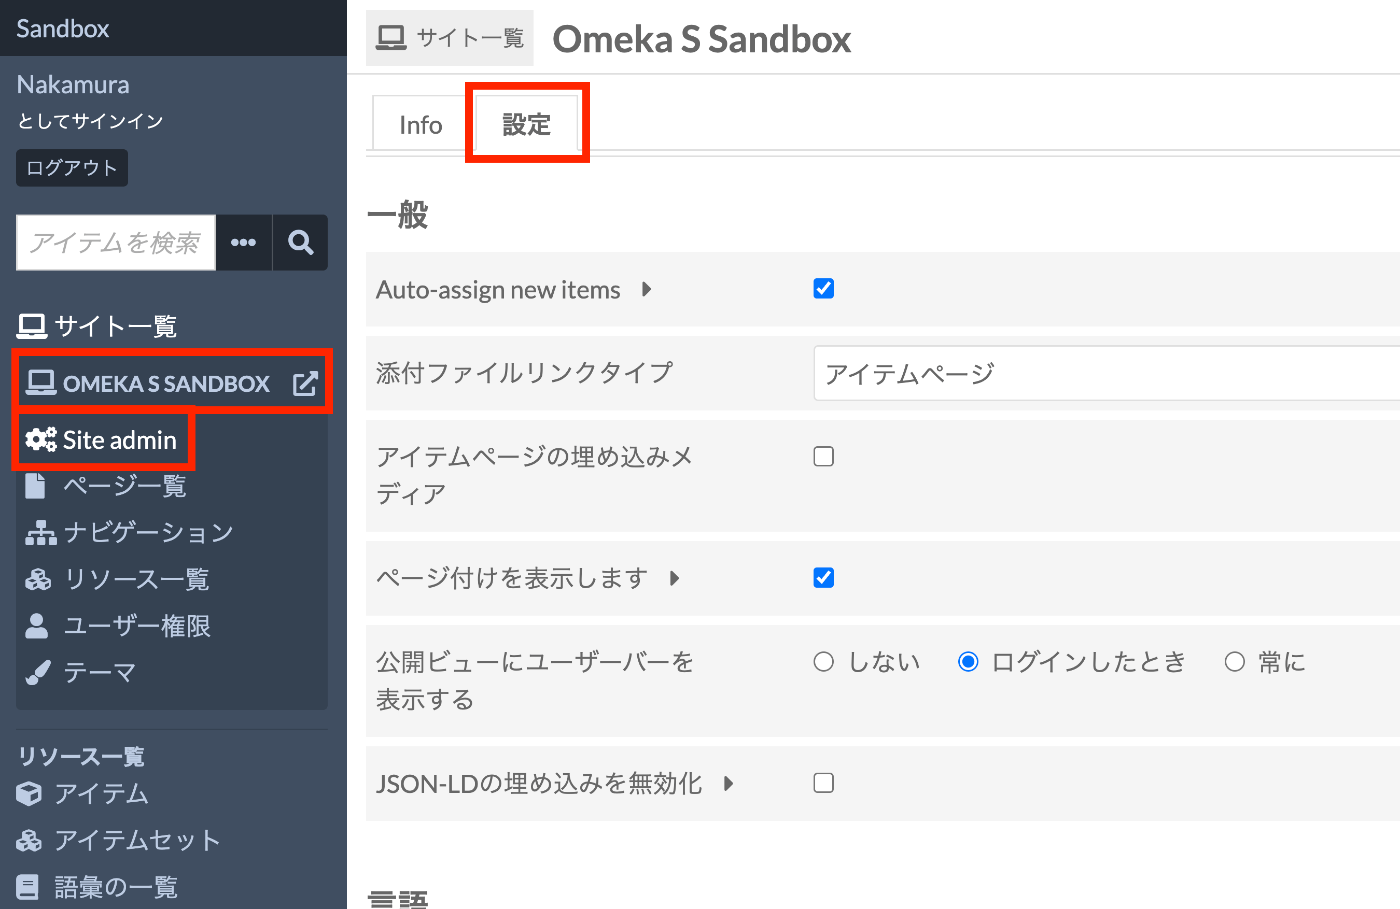
Task: Open advanced search ellipsis button
Action: 244,242
